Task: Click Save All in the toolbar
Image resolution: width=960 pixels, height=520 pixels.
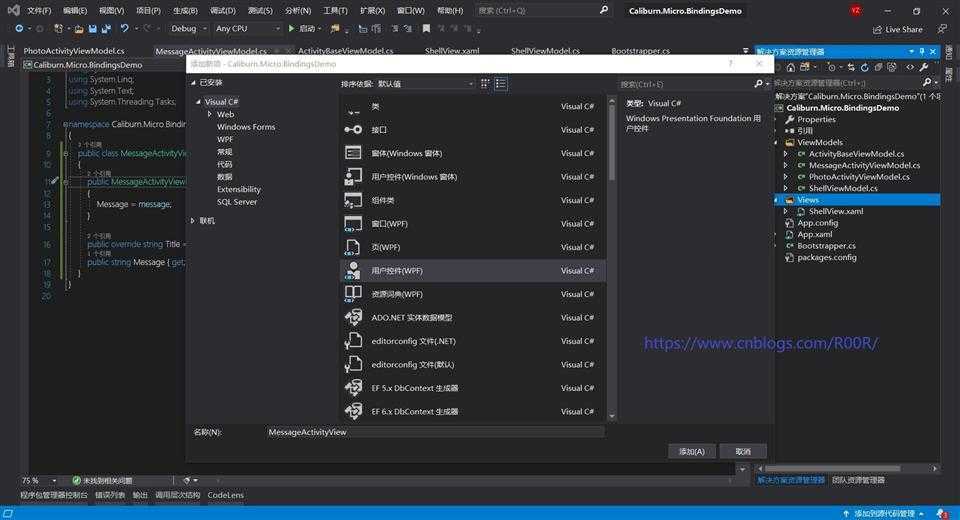Action: pyautogui.click(x=106, y=29)
